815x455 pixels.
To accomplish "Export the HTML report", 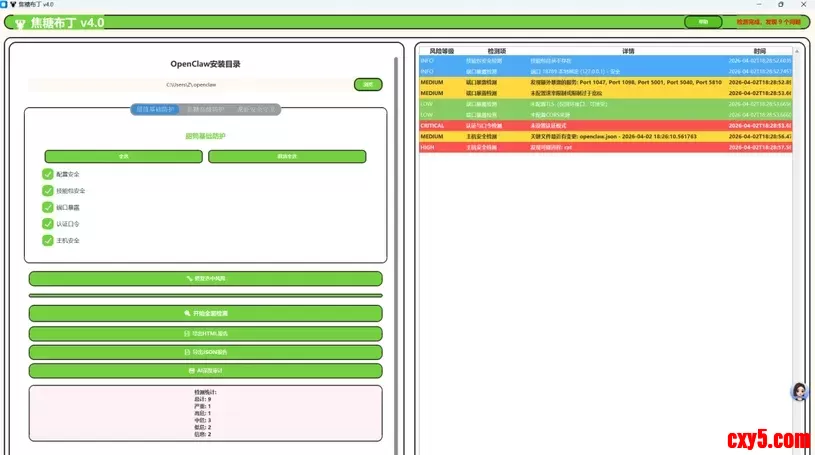I will pyautogui.click(x=205, y=333).
